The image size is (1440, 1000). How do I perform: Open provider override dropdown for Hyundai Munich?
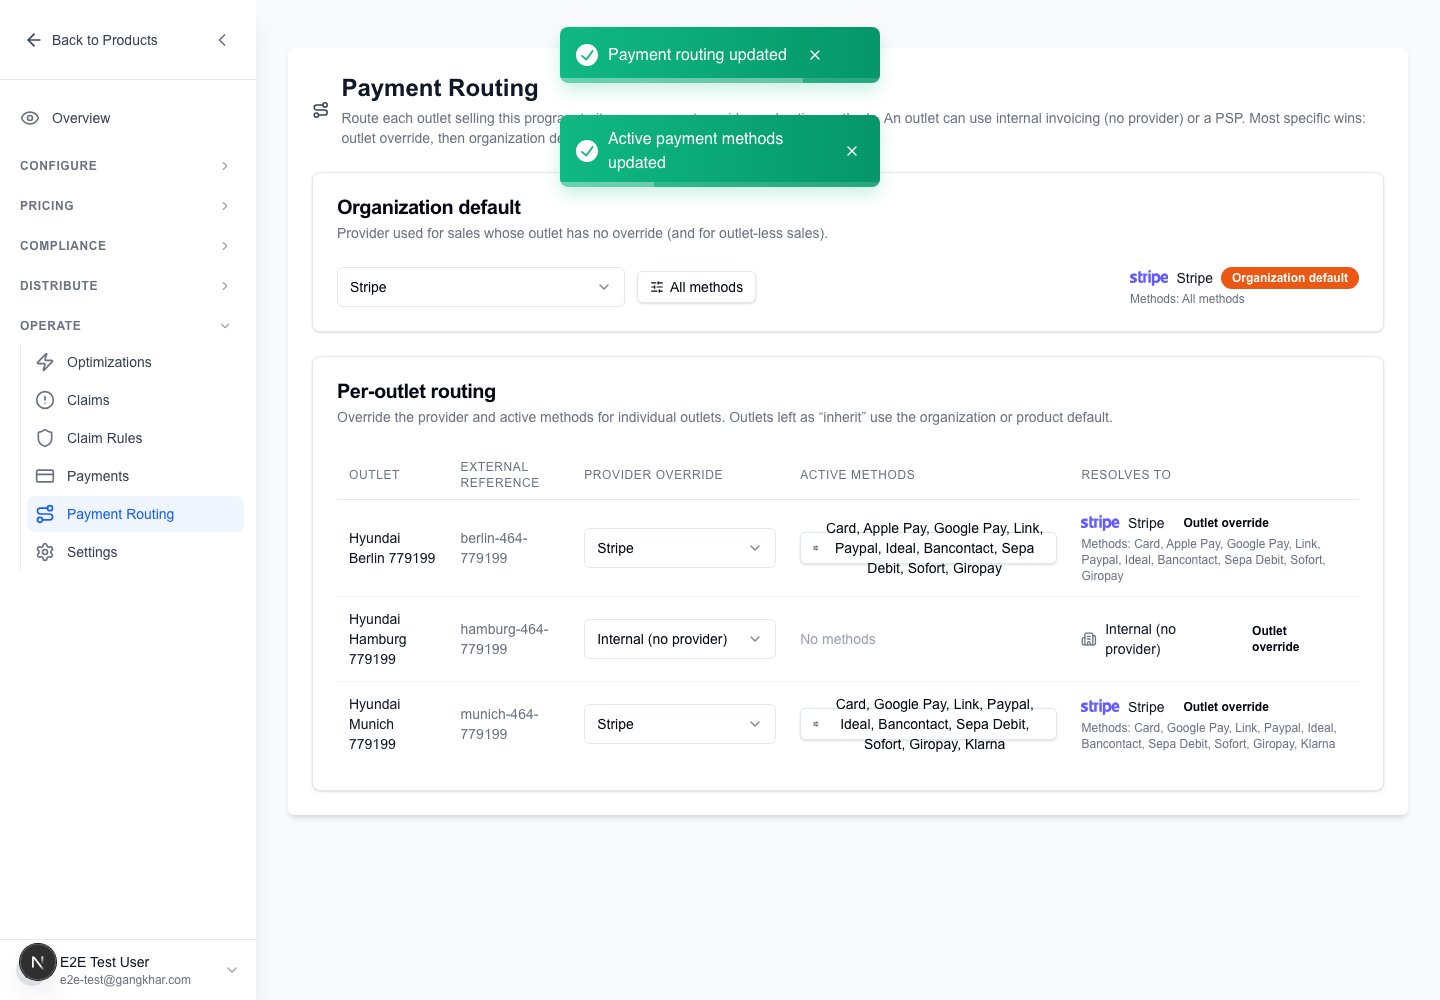pos(680,724)
